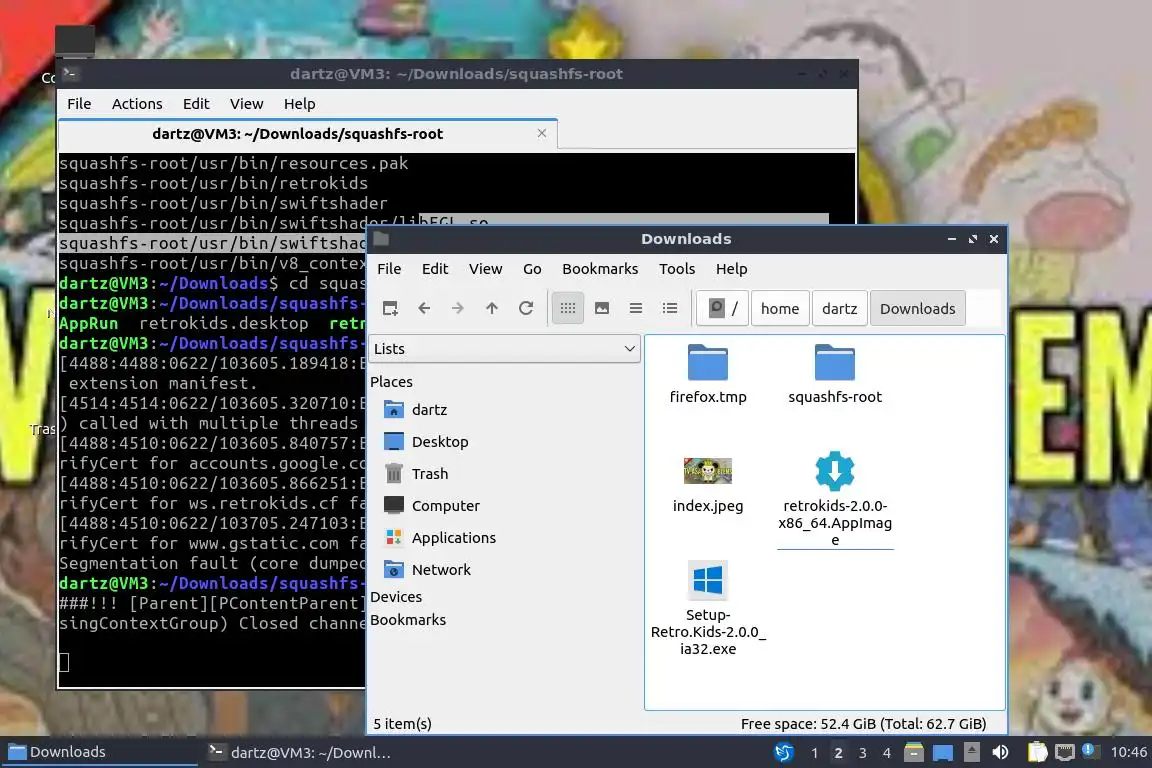Activate the dartz@VM3 terminal taskbar button
1152x768 pixels.
click(x=299, y=753)
